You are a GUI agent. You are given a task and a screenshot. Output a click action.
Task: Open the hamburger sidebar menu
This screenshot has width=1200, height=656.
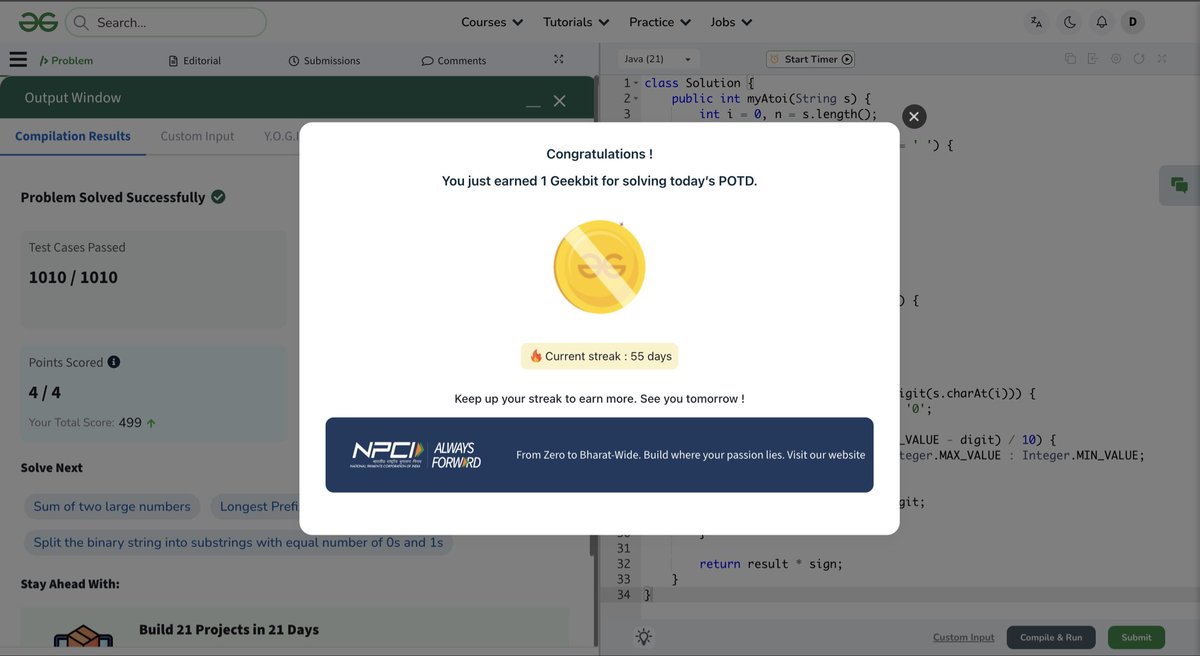[x=18, y=60]
